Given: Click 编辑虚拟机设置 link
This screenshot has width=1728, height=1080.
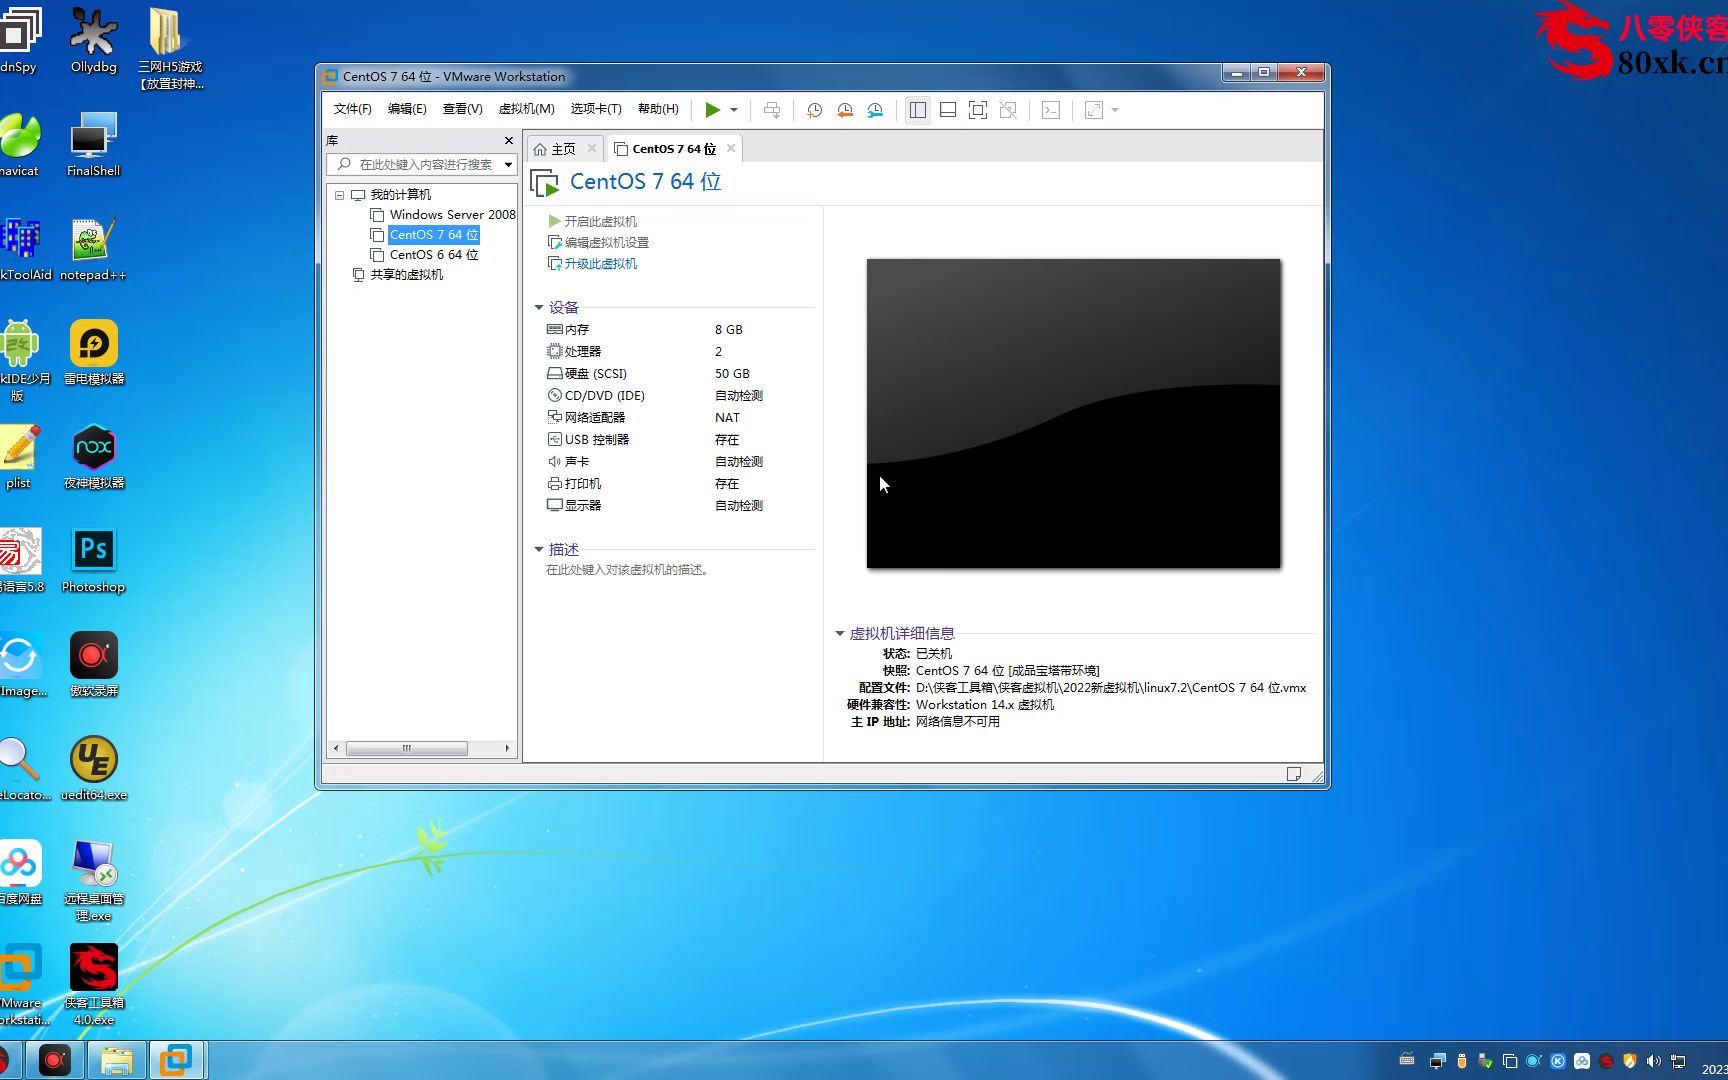Looking at the screenshot, I should coord(598,242).
